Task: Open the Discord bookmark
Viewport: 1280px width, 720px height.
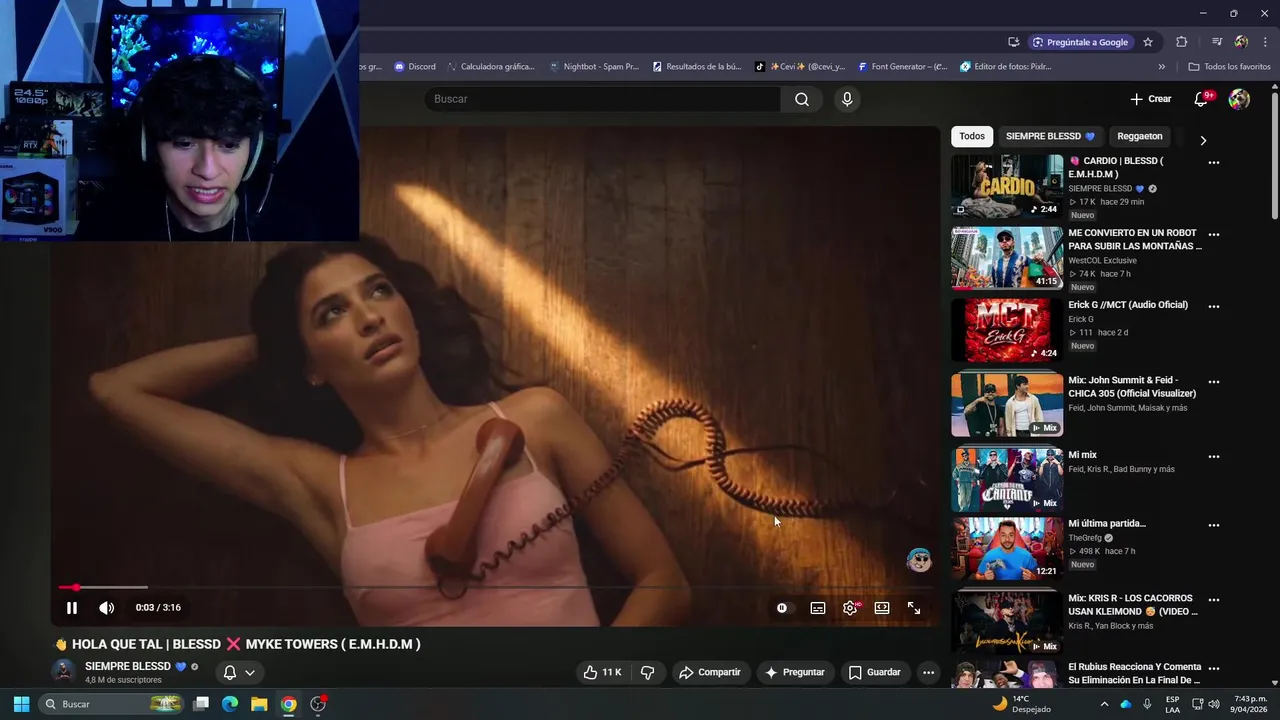Action: (x=414, y=67)
